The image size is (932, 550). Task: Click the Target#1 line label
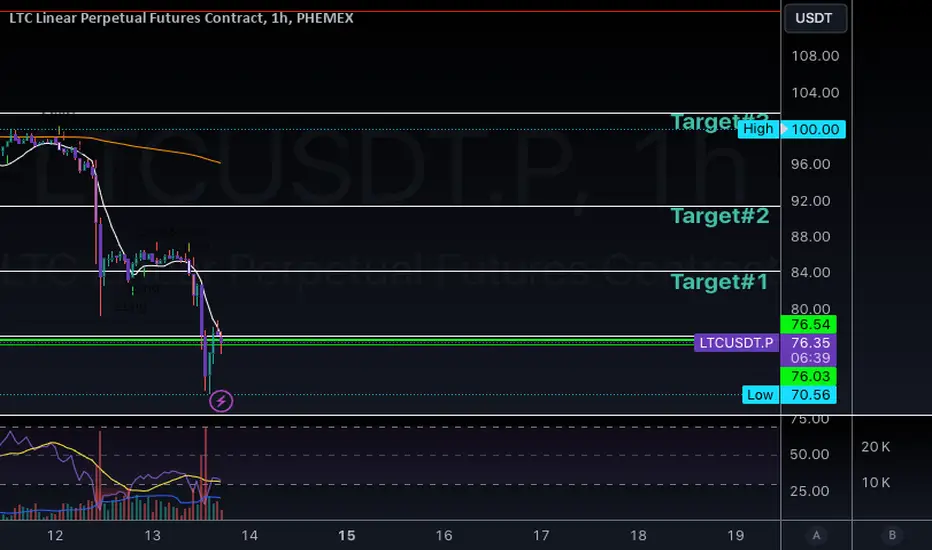pos(719,282)
